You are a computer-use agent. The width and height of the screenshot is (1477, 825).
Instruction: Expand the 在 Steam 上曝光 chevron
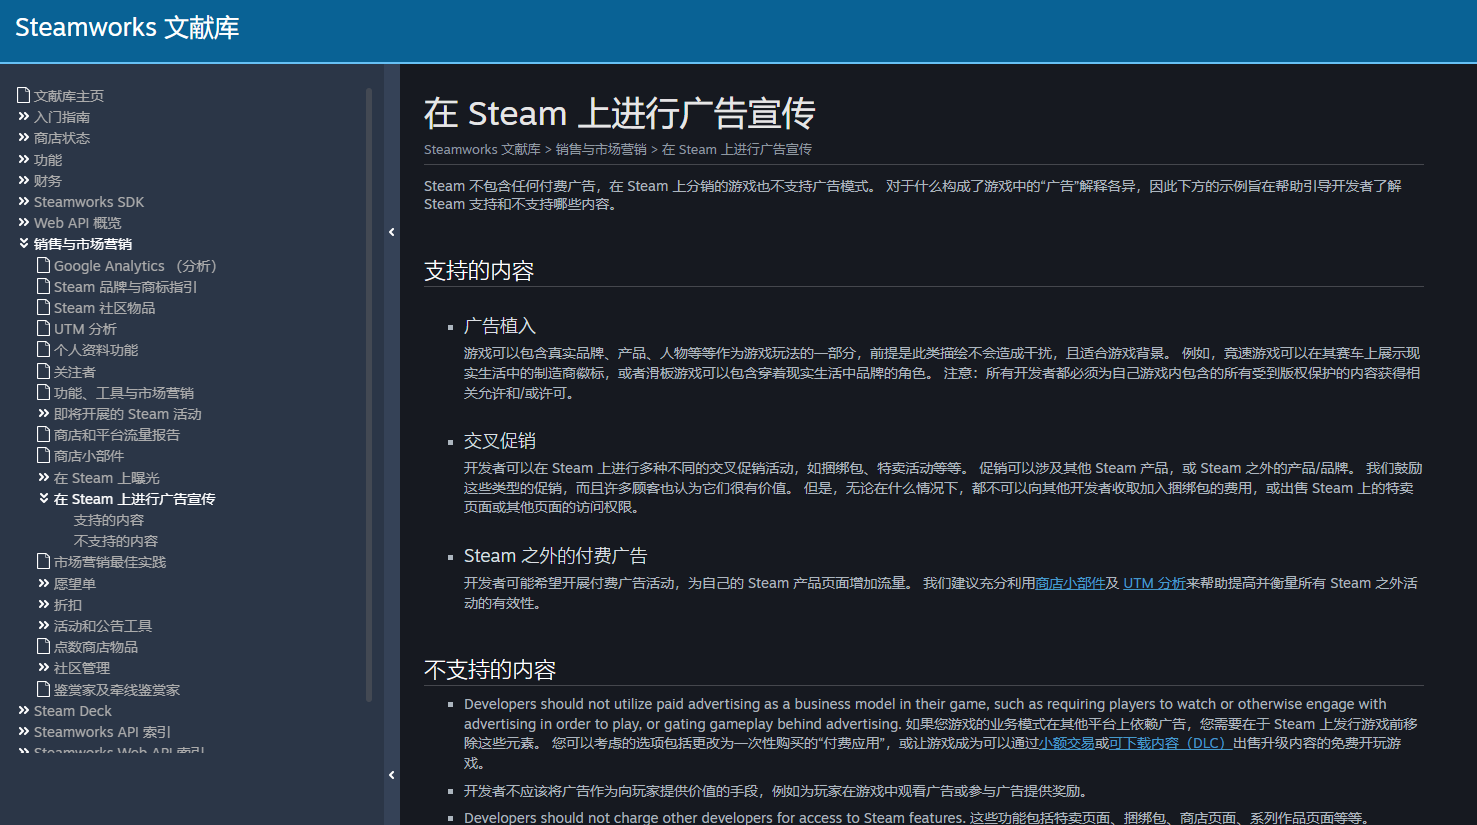tap(44, 477)
